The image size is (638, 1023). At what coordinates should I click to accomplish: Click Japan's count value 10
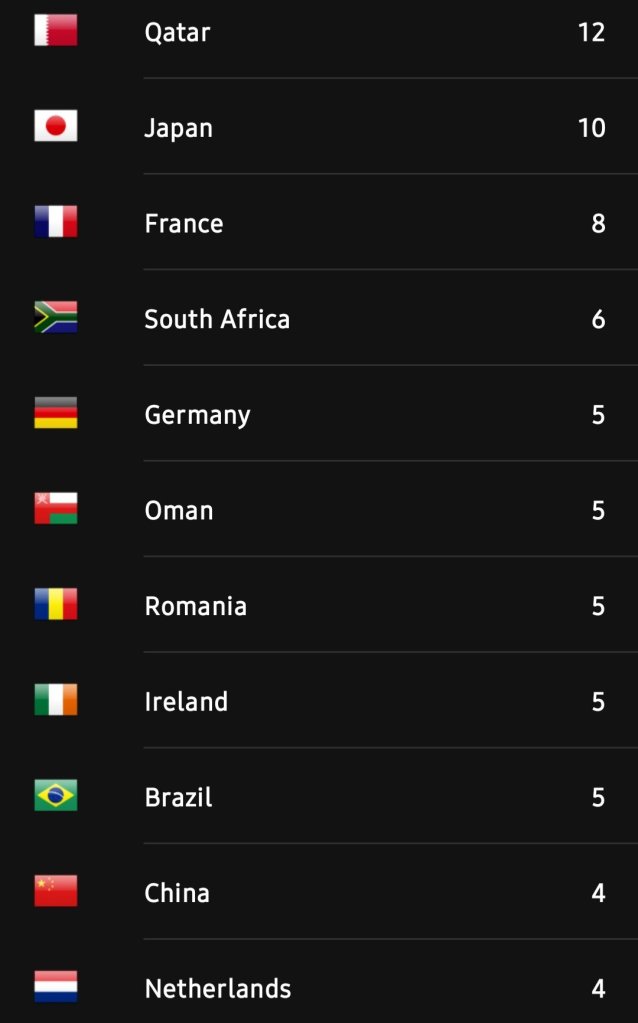[x=591, y=128]
